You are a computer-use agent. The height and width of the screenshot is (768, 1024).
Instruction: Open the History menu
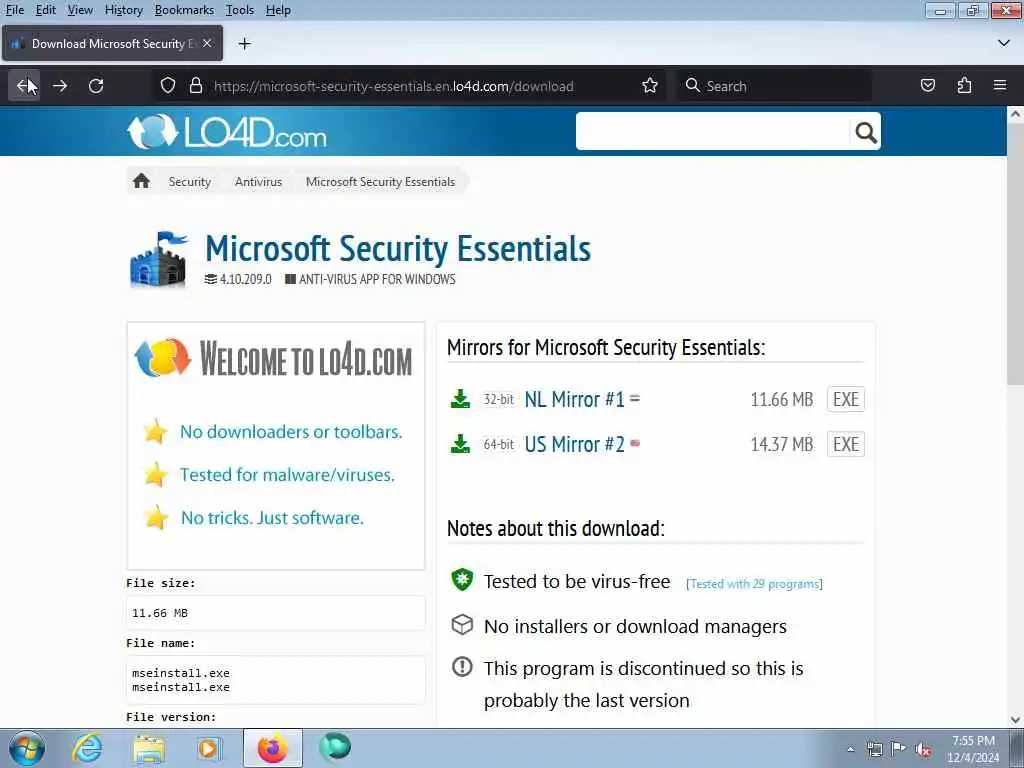click(123, 10)
